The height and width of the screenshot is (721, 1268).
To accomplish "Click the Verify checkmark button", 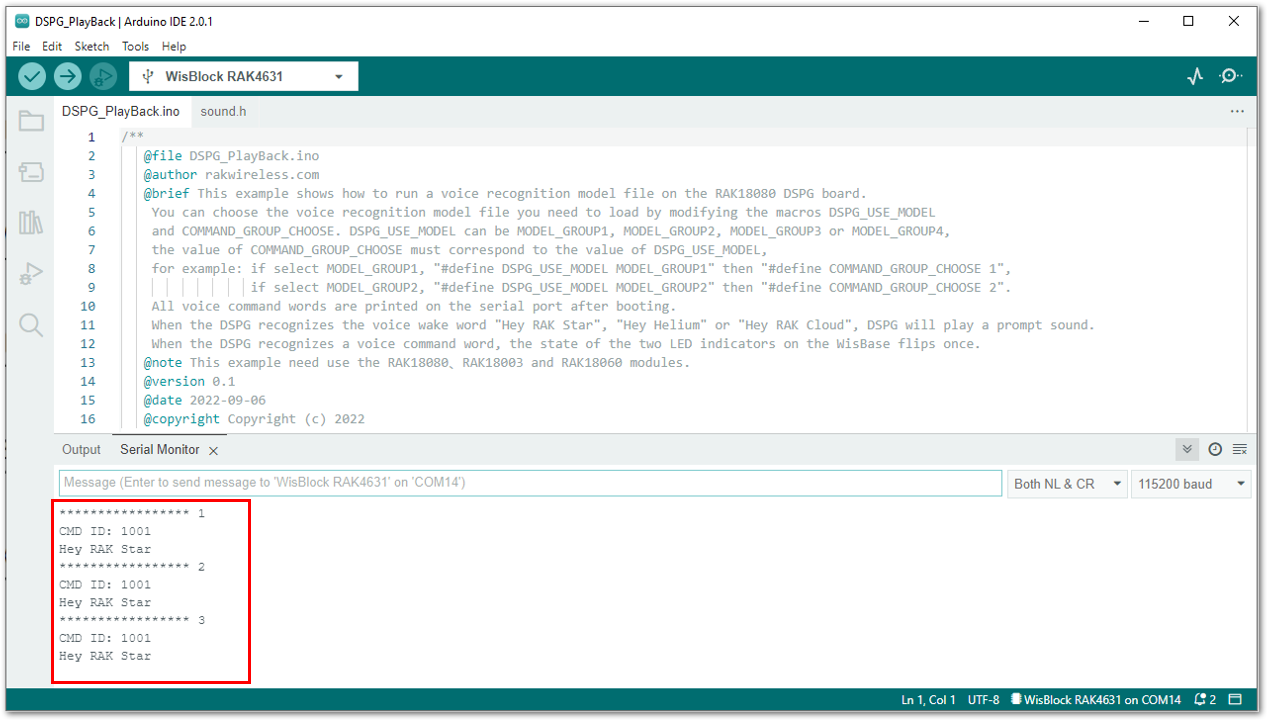I will pos(32,76).
